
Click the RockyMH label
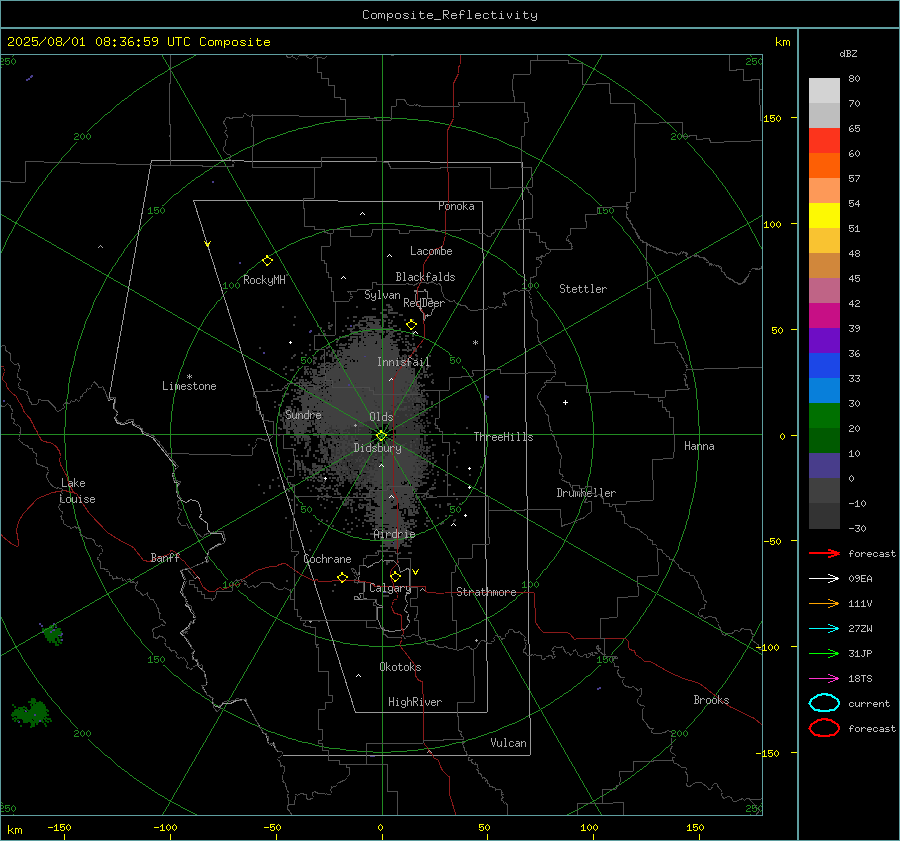click(x=264, y=280)
